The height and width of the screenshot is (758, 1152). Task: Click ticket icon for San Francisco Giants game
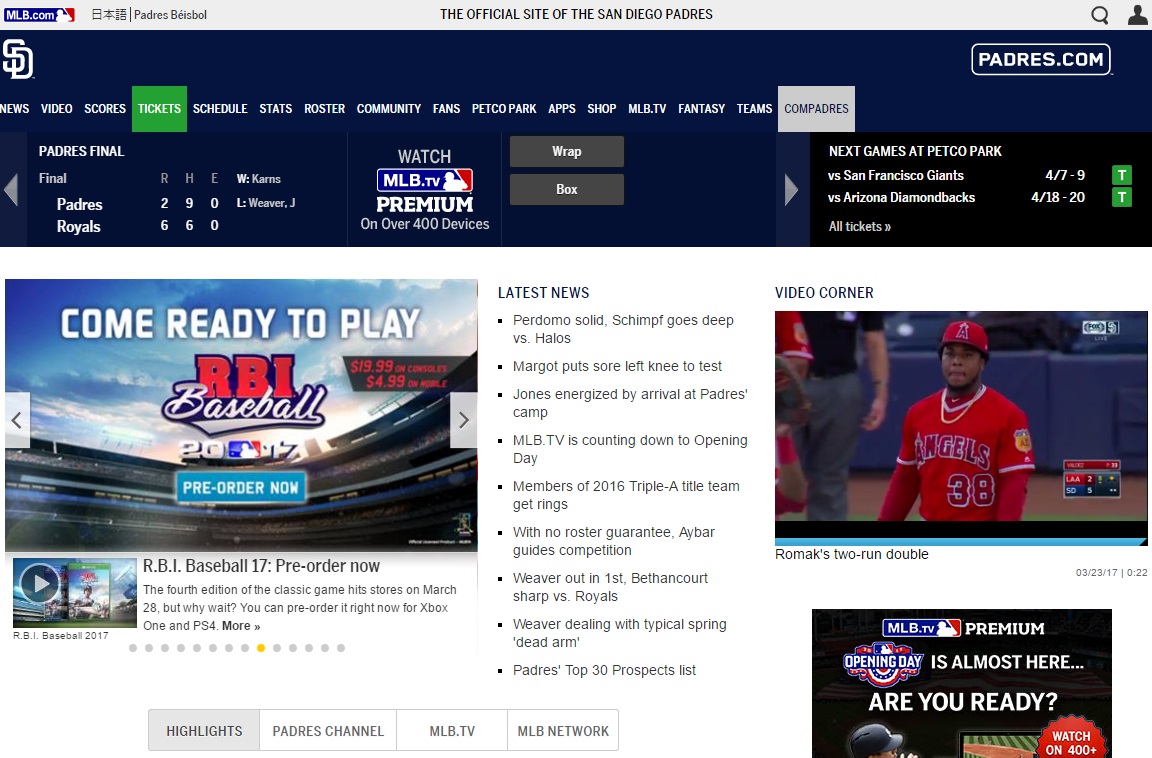tap(1121, 176)
